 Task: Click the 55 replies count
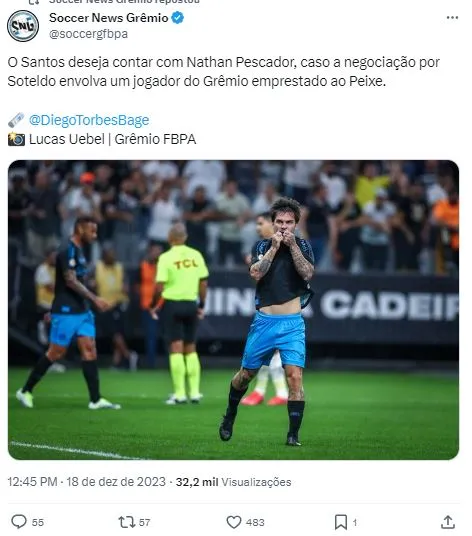click(x=38, y=522)
